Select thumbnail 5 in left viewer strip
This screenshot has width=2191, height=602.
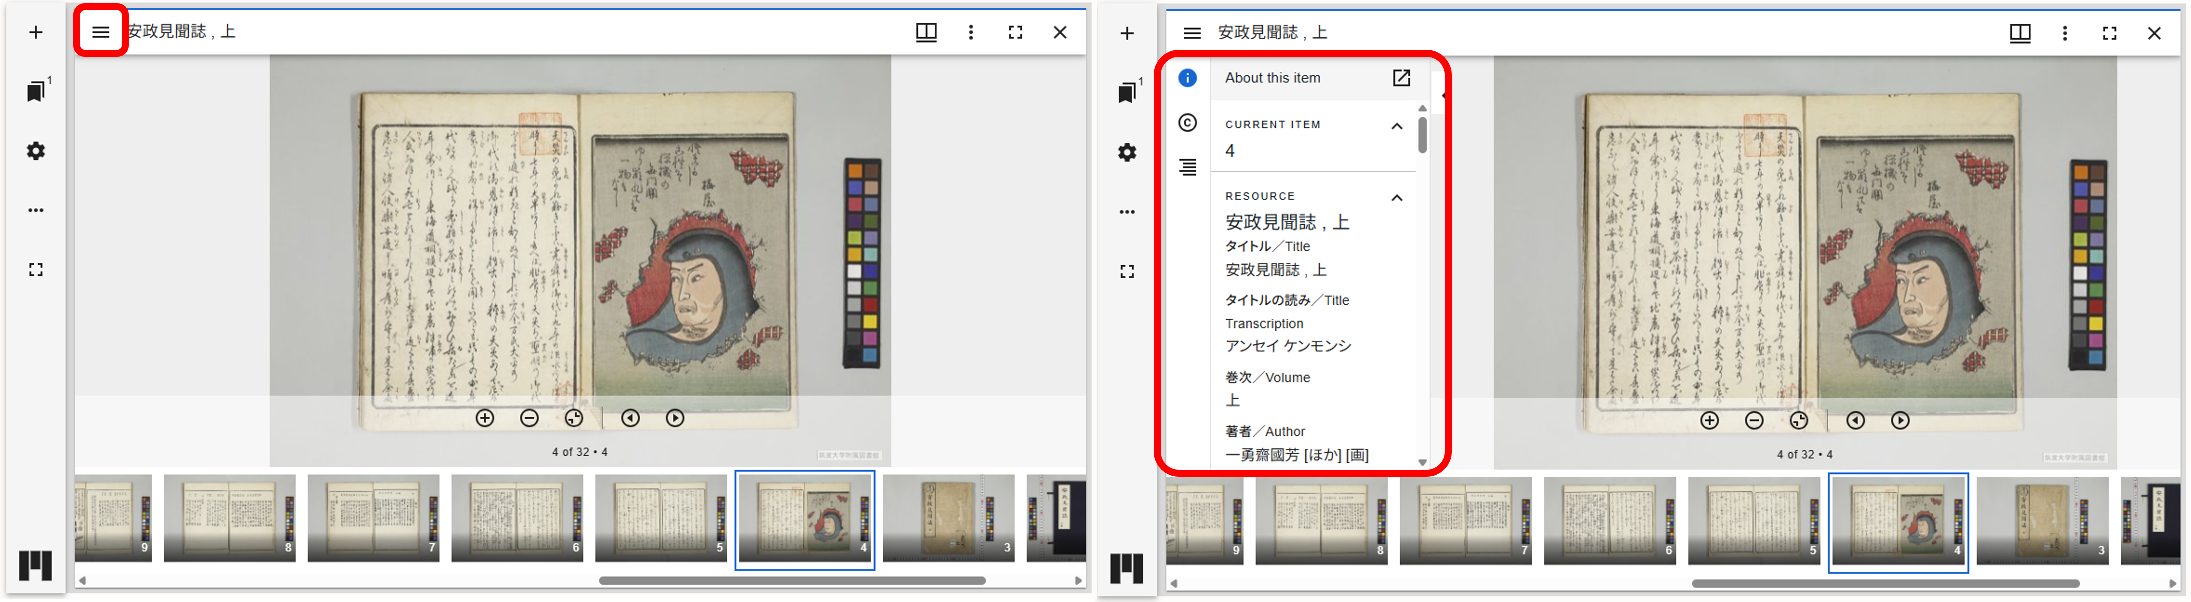(x=661, y=518)
